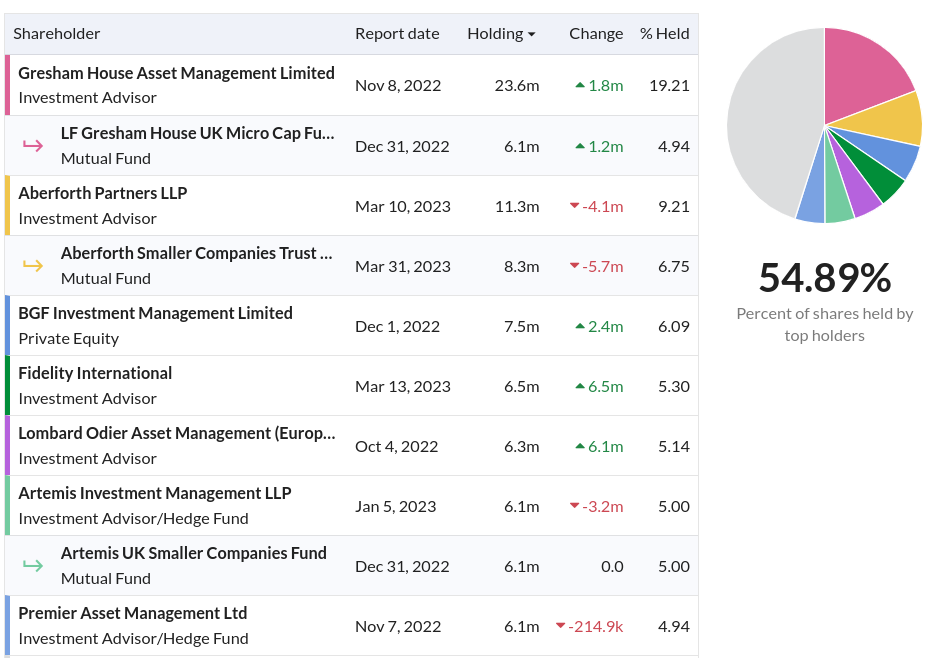Image resolution: width=934 pixels, height=658 pixels.
Task: Click the 23.6m holding value
Action: pyautogui.click(x=517, y=86)
